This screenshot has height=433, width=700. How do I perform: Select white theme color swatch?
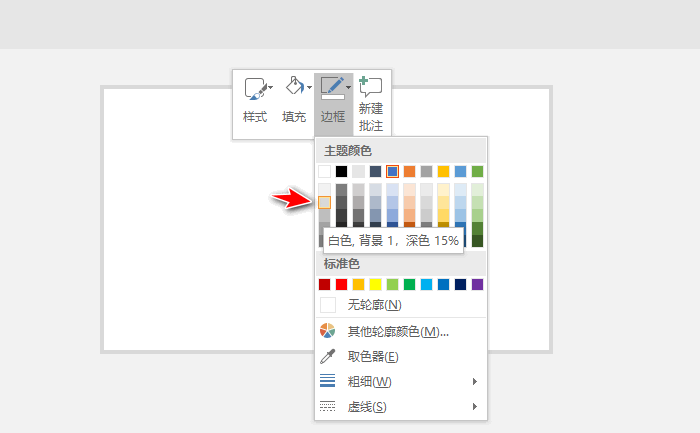coord(325,171)
